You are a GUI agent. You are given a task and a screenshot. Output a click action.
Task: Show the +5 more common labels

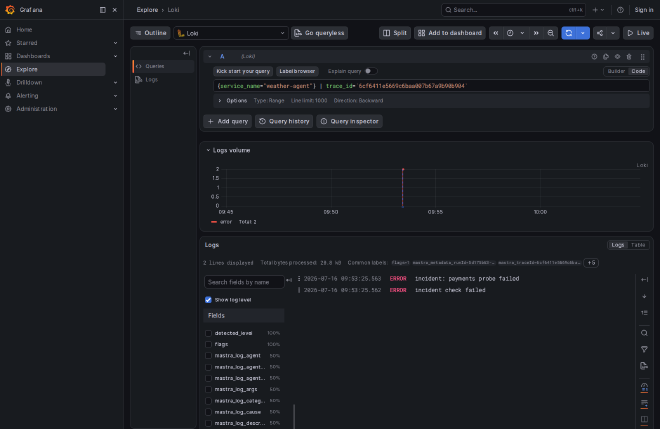[591, 263]
